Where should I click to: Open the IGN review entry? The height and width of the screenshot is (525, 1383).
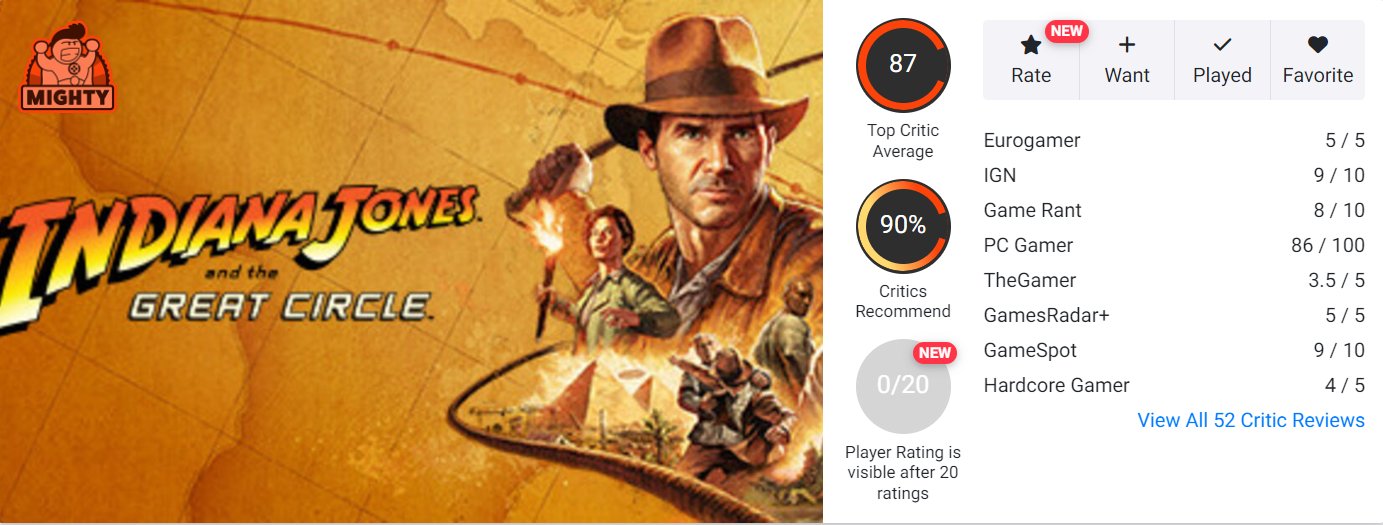[1174, 176]
